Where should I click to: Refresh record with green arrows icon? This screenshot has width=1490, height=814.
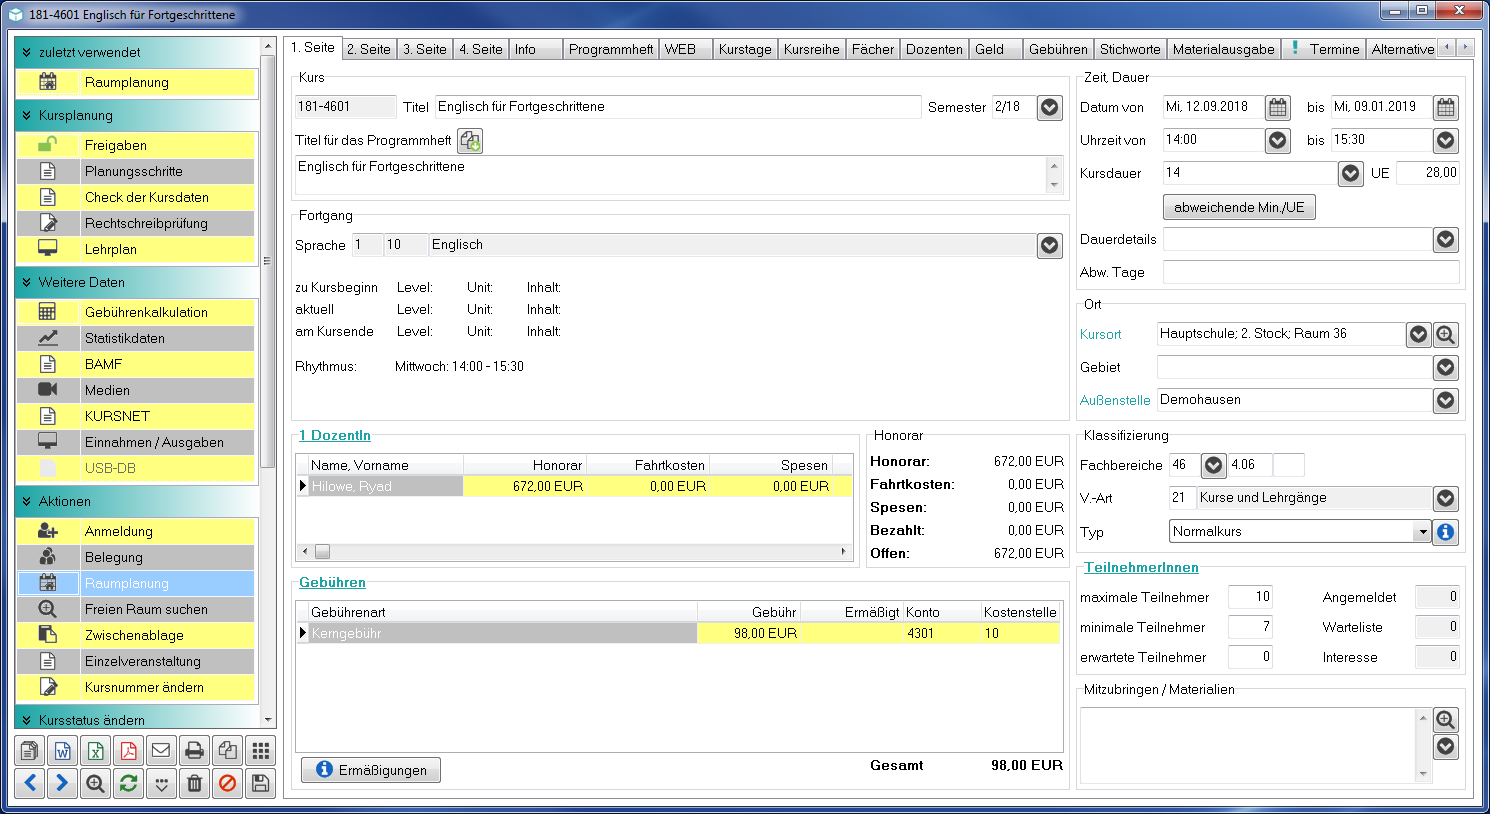pyautogui.click(x=128, y=783)
